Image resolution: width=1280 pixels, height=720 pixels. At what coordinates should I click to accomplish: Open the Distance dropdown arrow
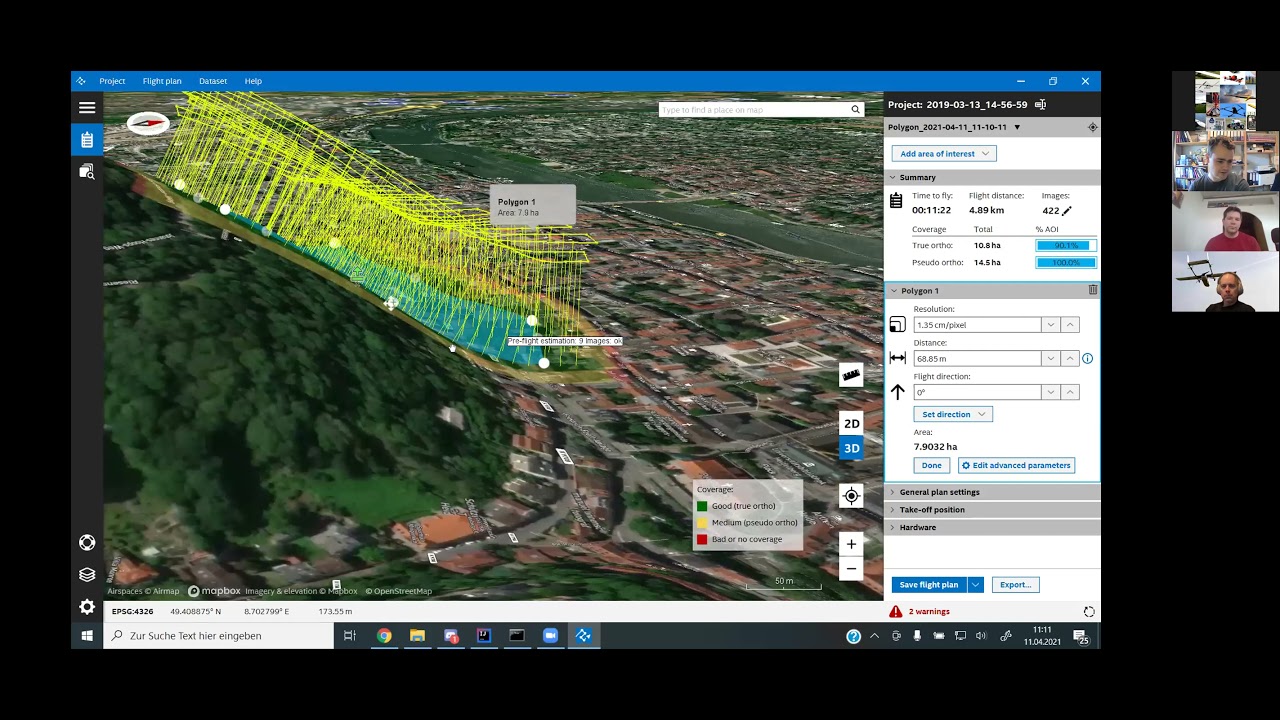[x=1050, y=358]
